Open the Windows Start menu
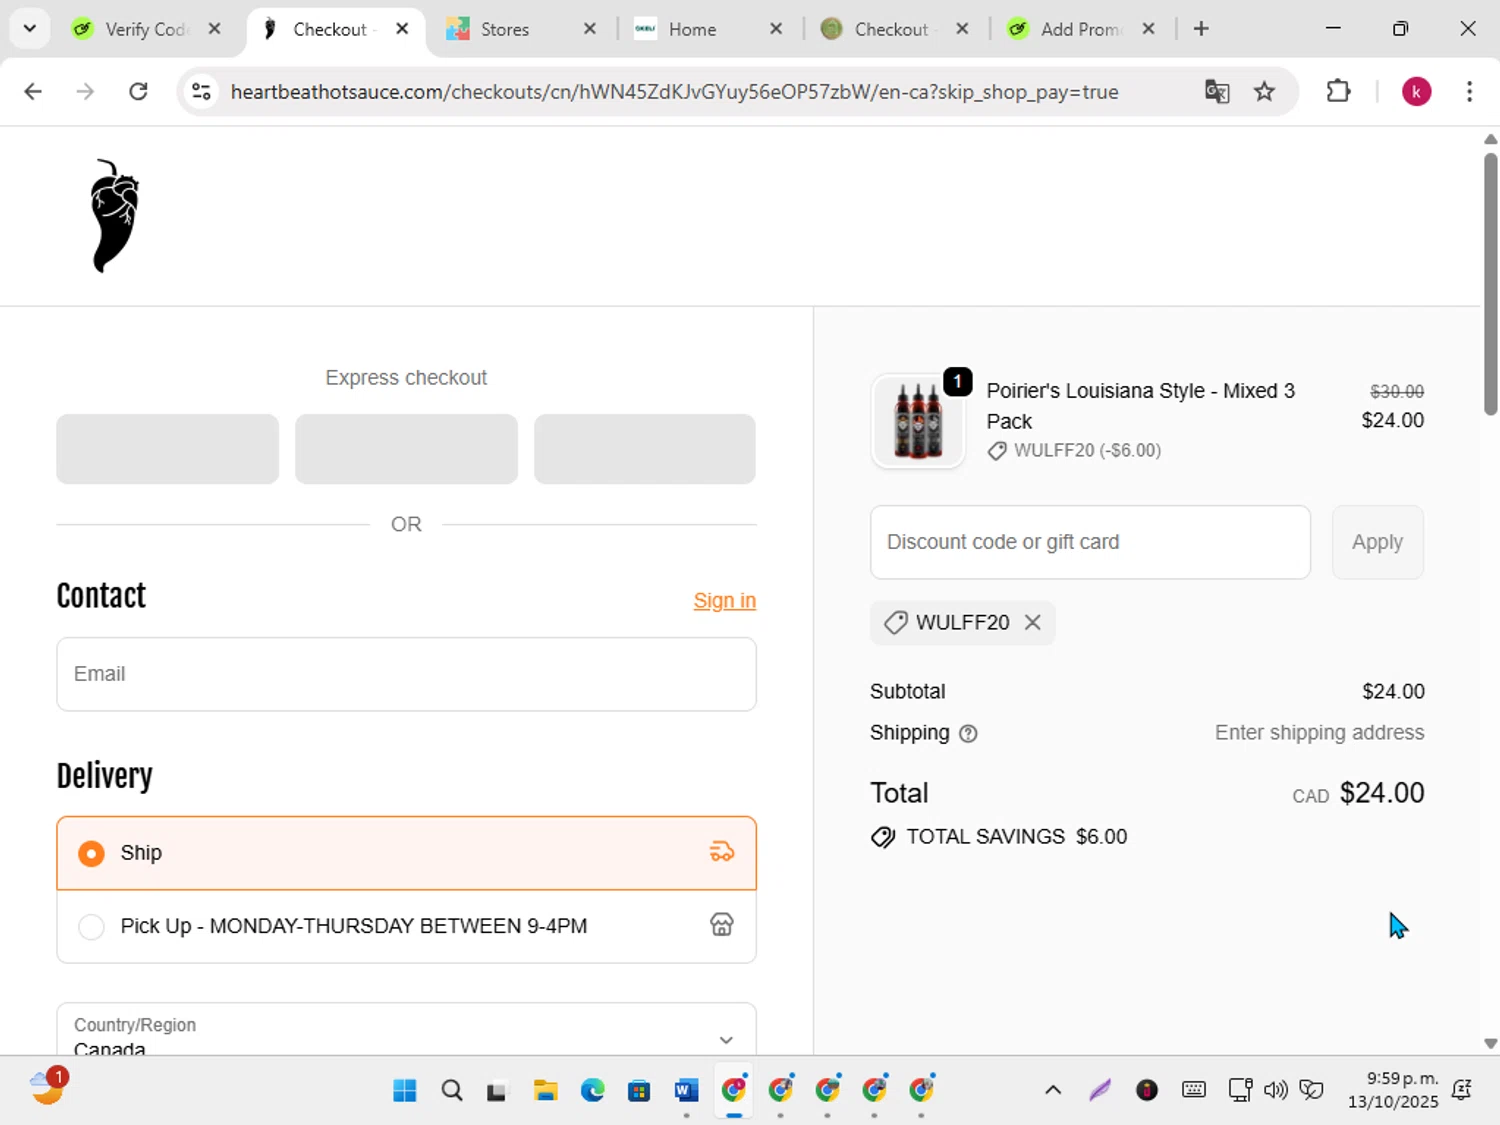Viewport: 1500px width, 1125px height. tap(405, 1090)
